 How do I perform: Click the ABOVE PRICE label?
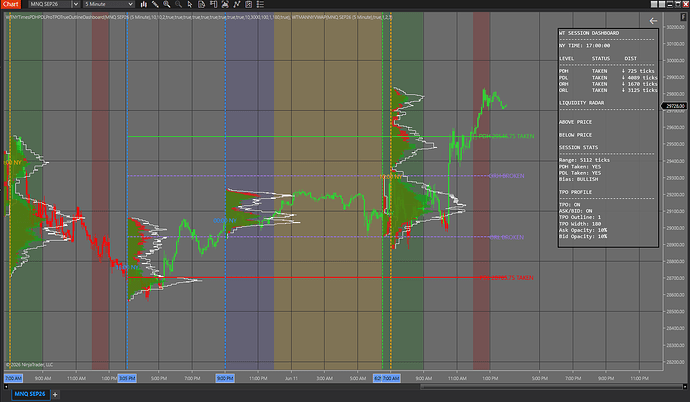(575, 122)
